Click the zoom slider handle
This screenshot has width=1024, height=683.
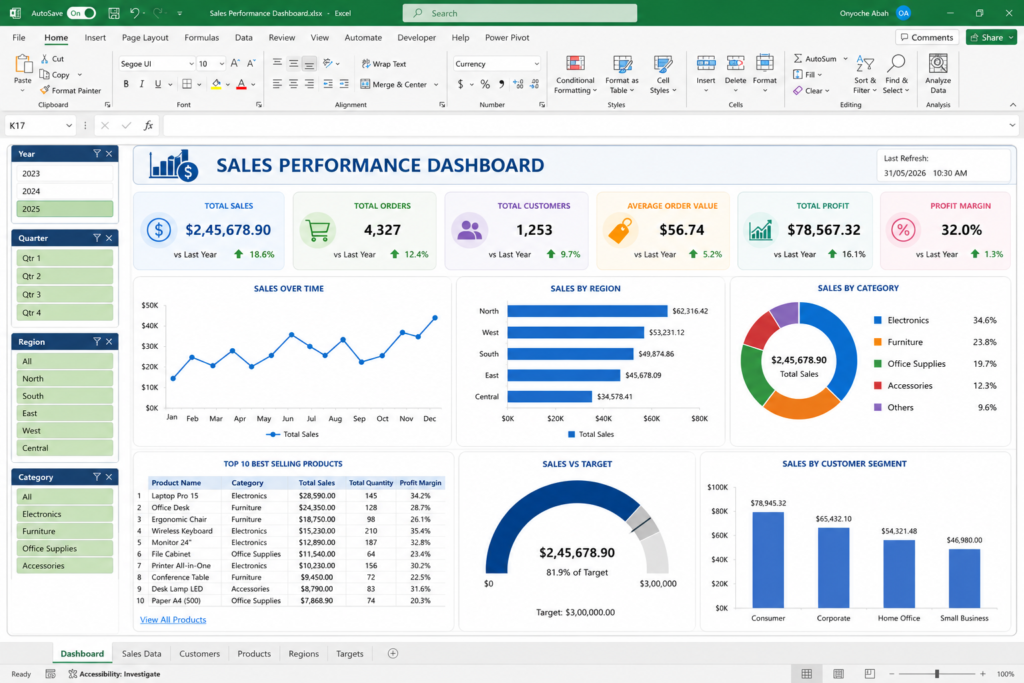pos(936,674)
